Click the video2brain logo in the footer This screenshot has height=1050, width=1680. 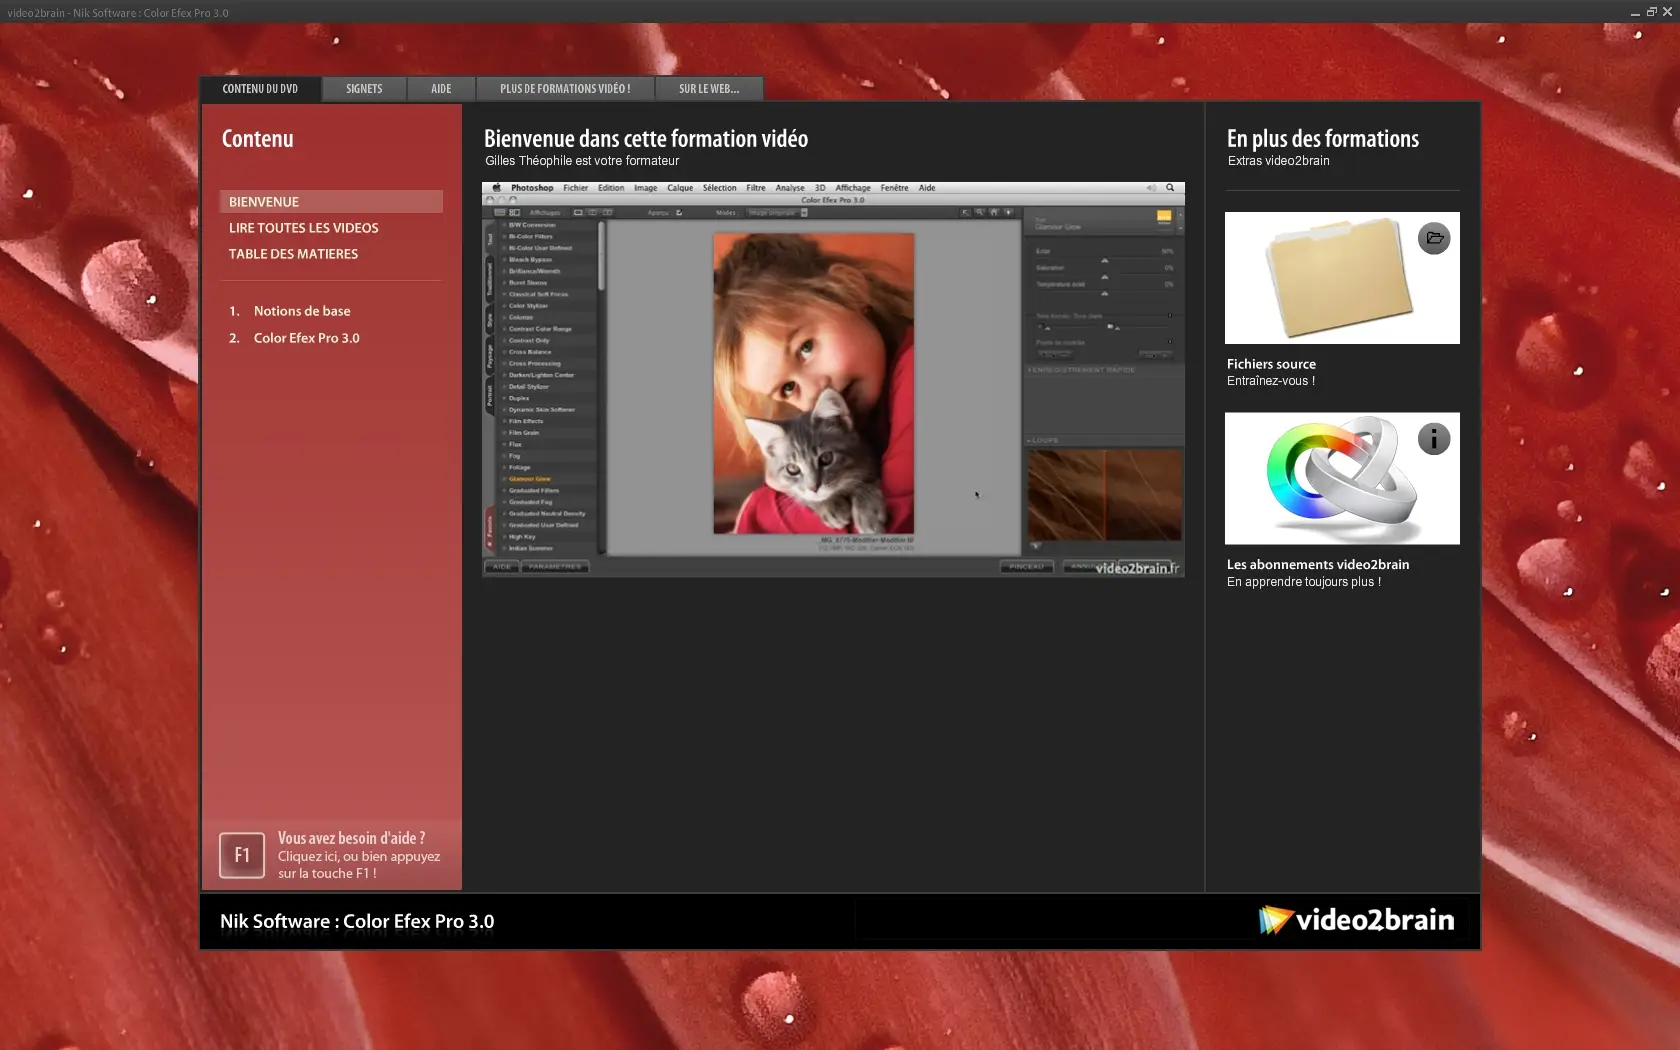(1356, 920)
